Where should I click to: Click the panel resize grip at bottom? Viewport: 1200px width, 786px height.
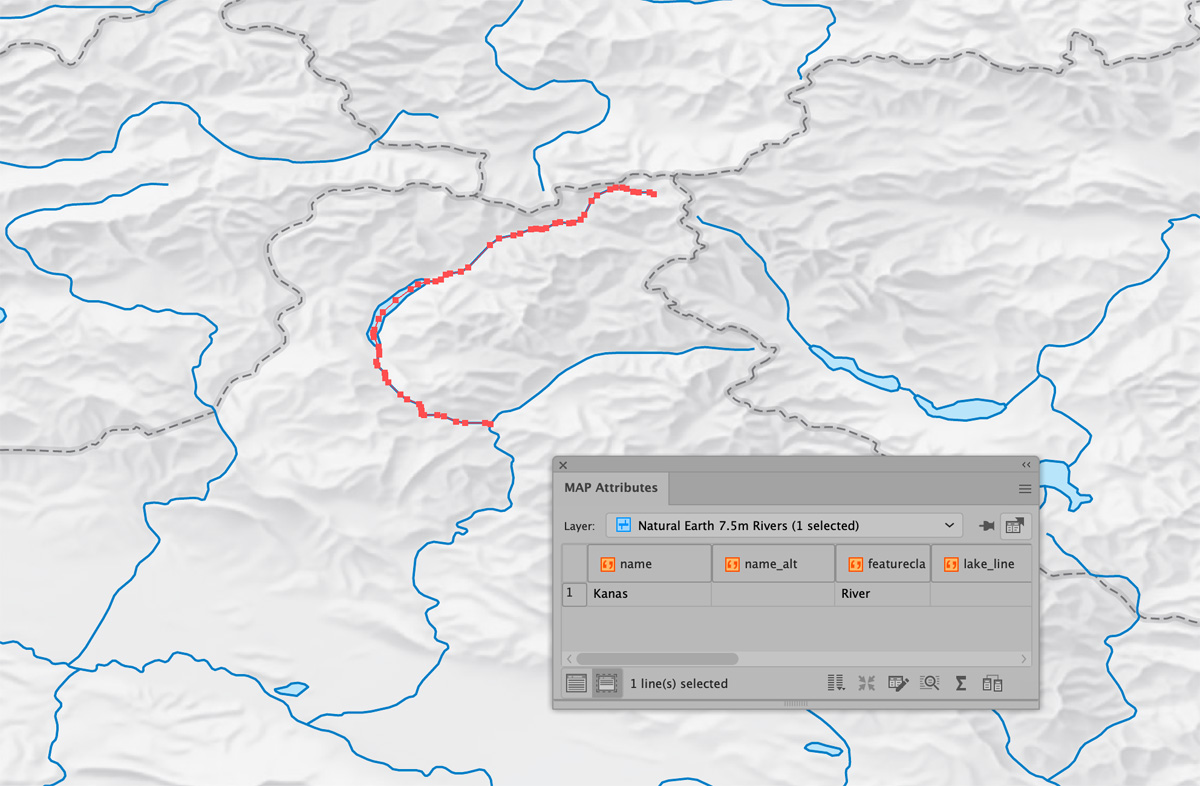pos(796,704)
